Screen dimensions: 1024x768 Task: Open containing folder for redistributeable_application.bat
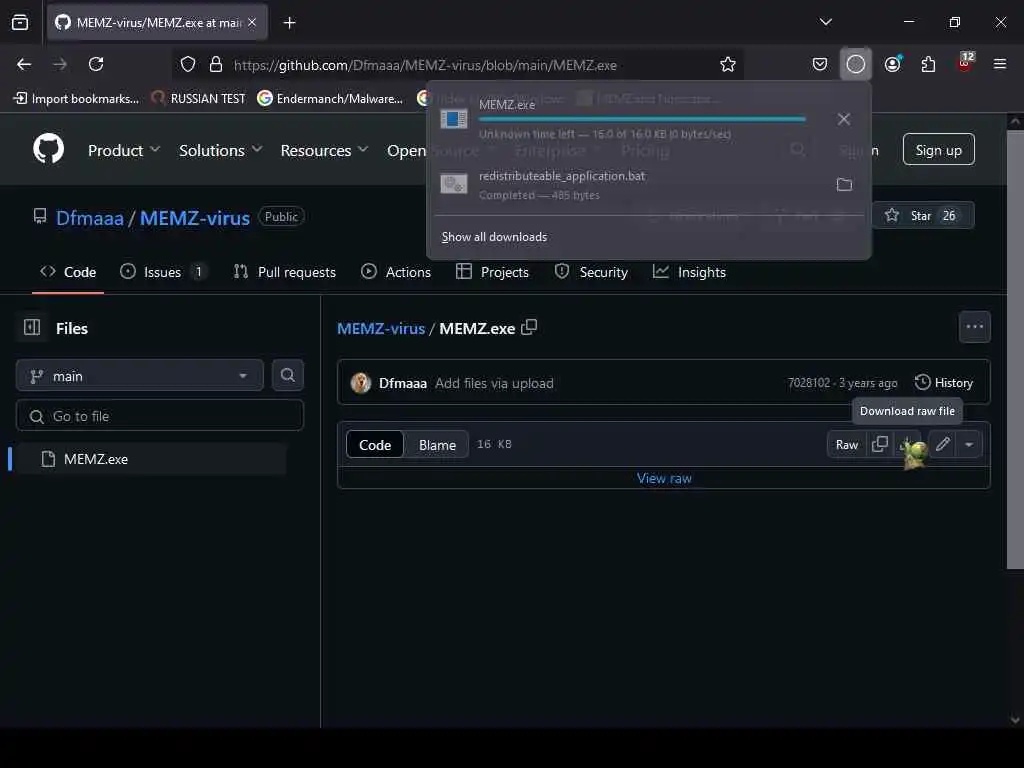tap(844, 185)
